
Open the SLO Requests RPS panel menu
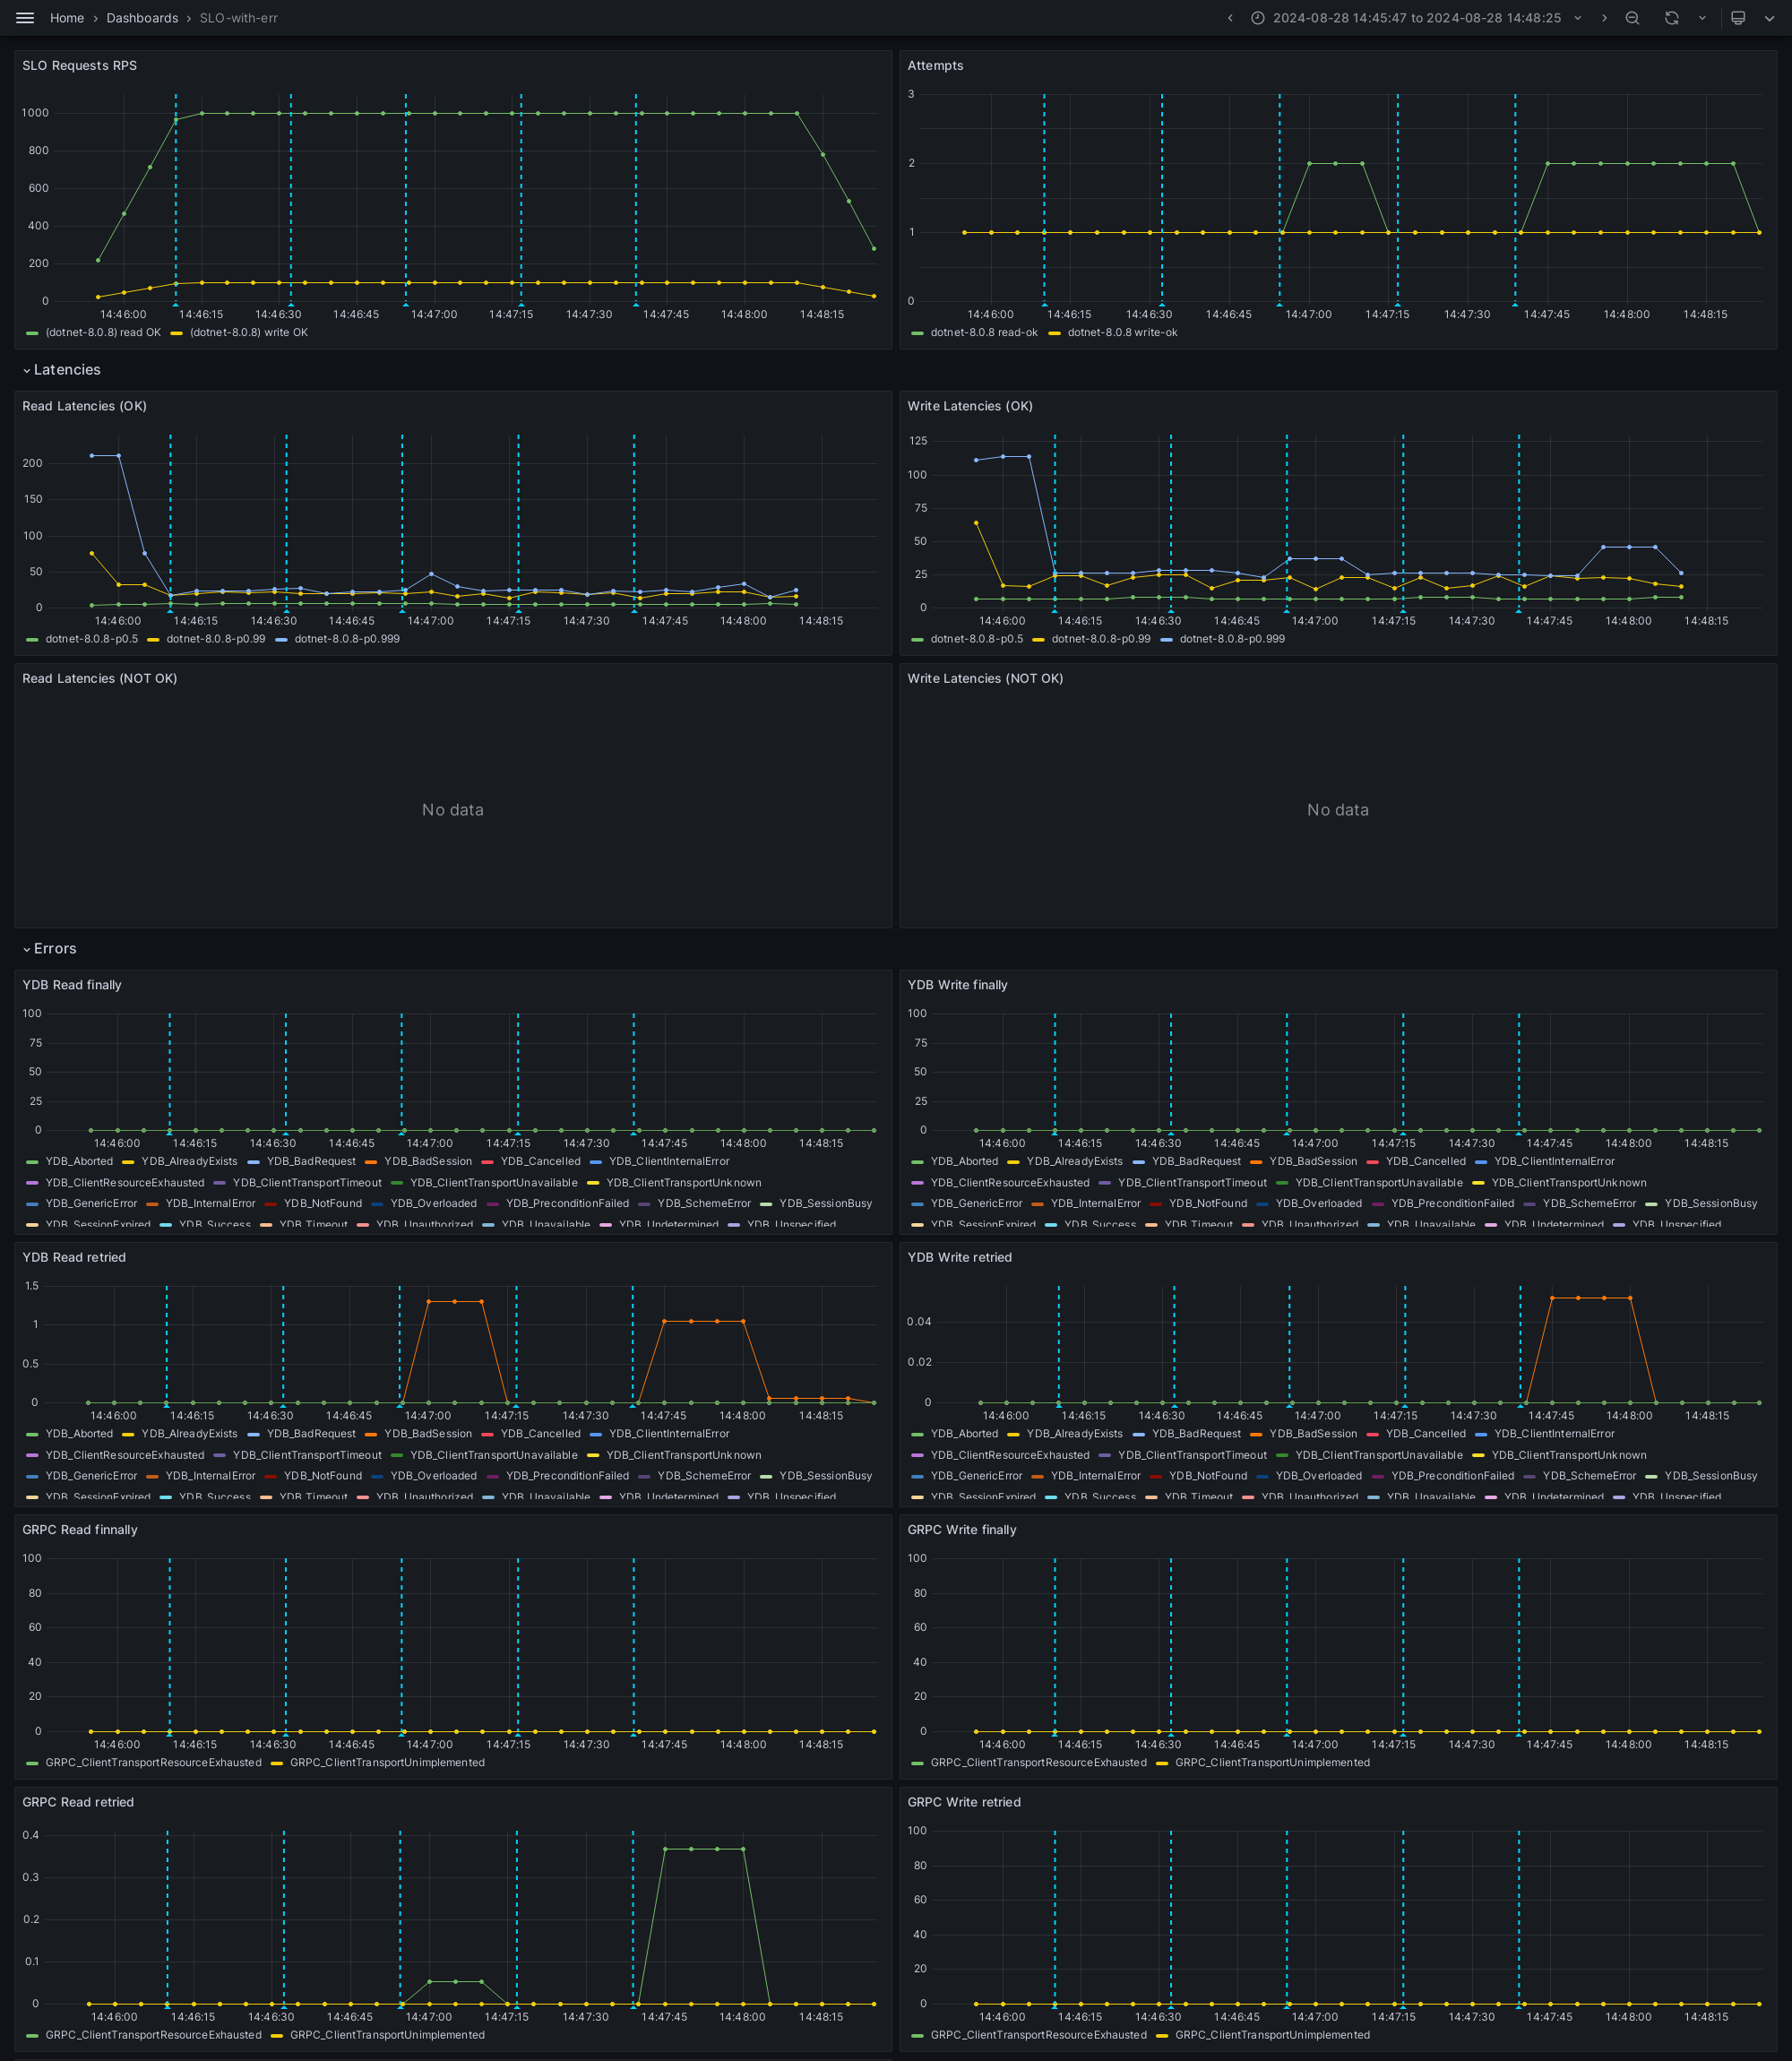pyautogui.click(x=80, y=66)
